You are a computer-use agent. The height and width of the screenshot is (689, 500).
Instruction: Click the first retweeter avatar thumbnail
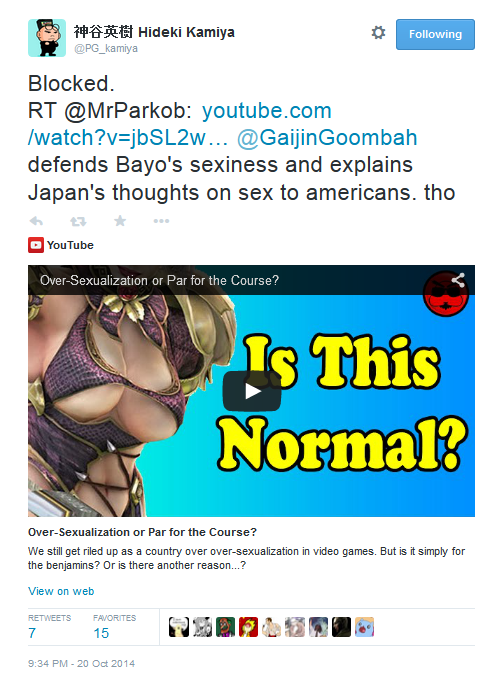179,627
